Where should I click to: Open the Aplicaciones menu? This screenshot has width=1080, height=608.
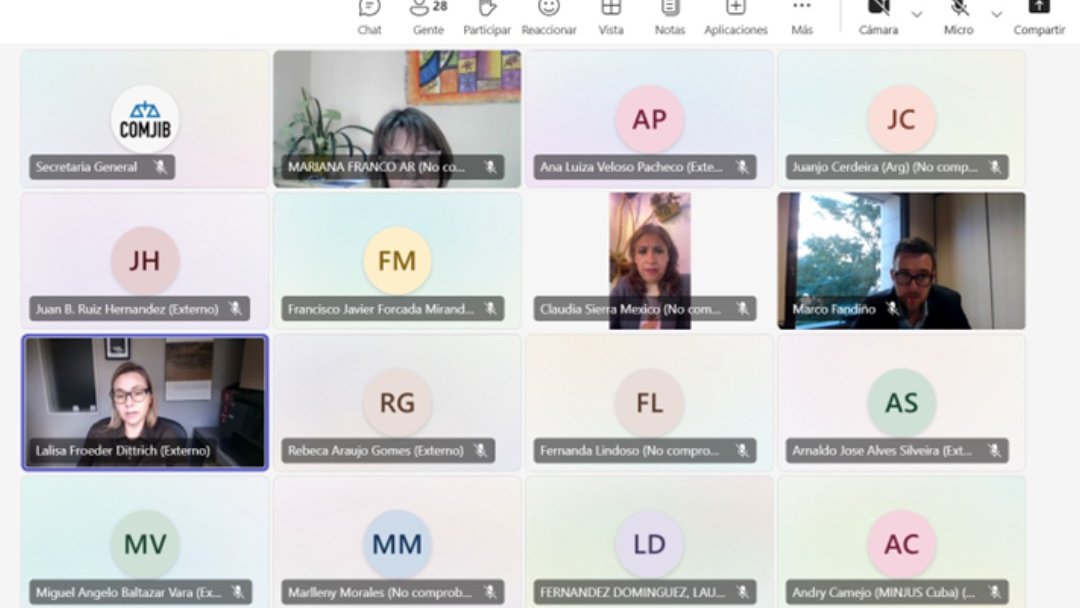736,17
